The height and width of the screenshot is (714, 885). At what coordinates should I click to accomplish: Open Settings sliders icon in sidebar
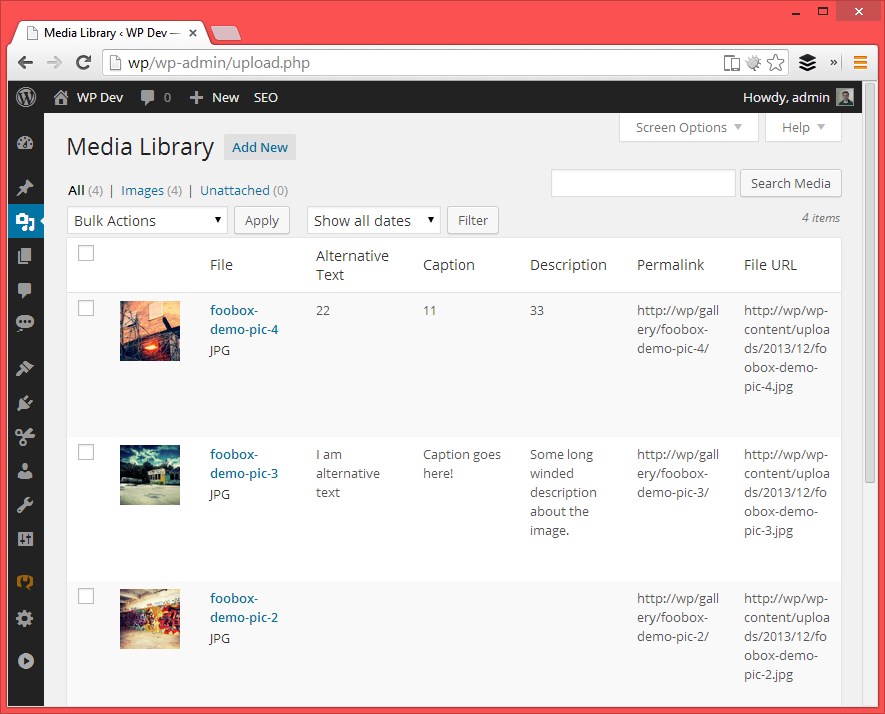(x=25, y=539)
